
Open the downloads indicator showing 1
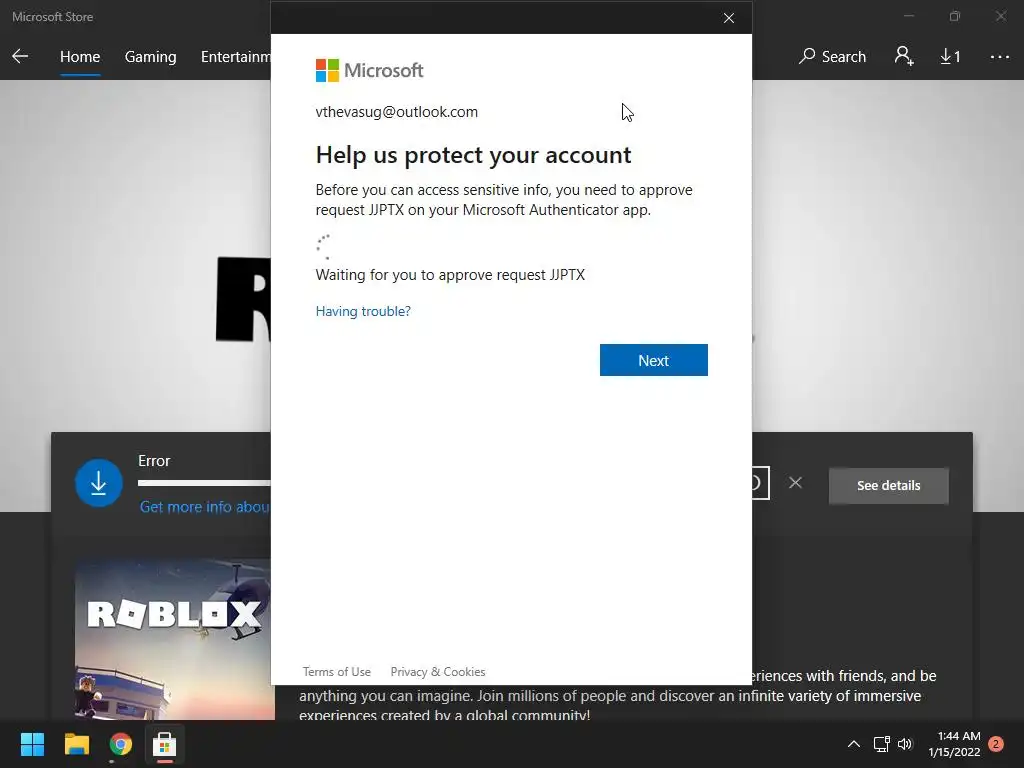950,57
